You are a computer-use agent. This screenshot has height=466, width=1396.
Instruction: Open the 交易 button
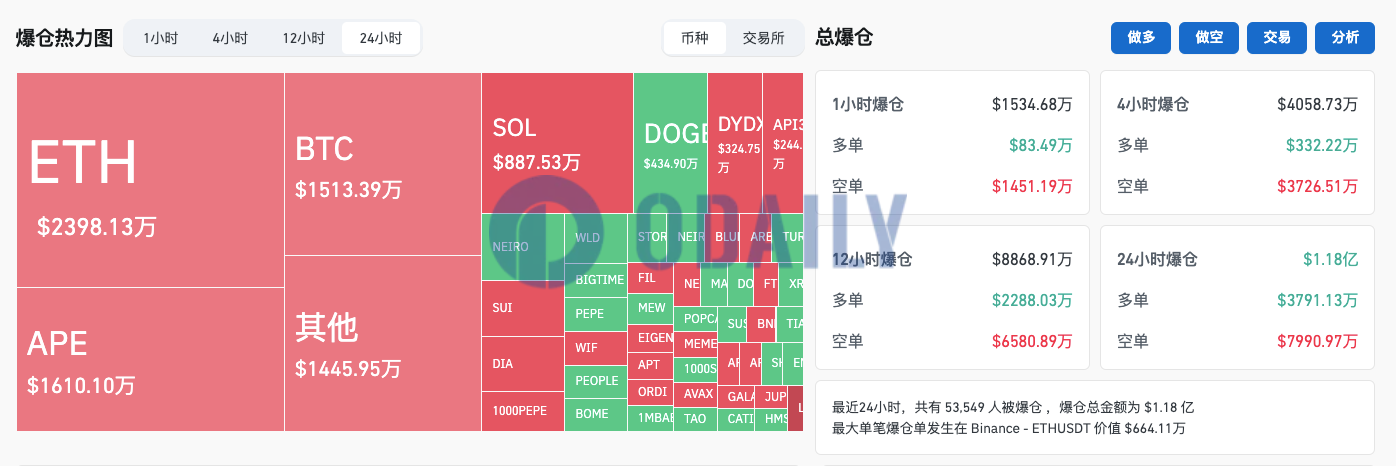point(1277,38)
